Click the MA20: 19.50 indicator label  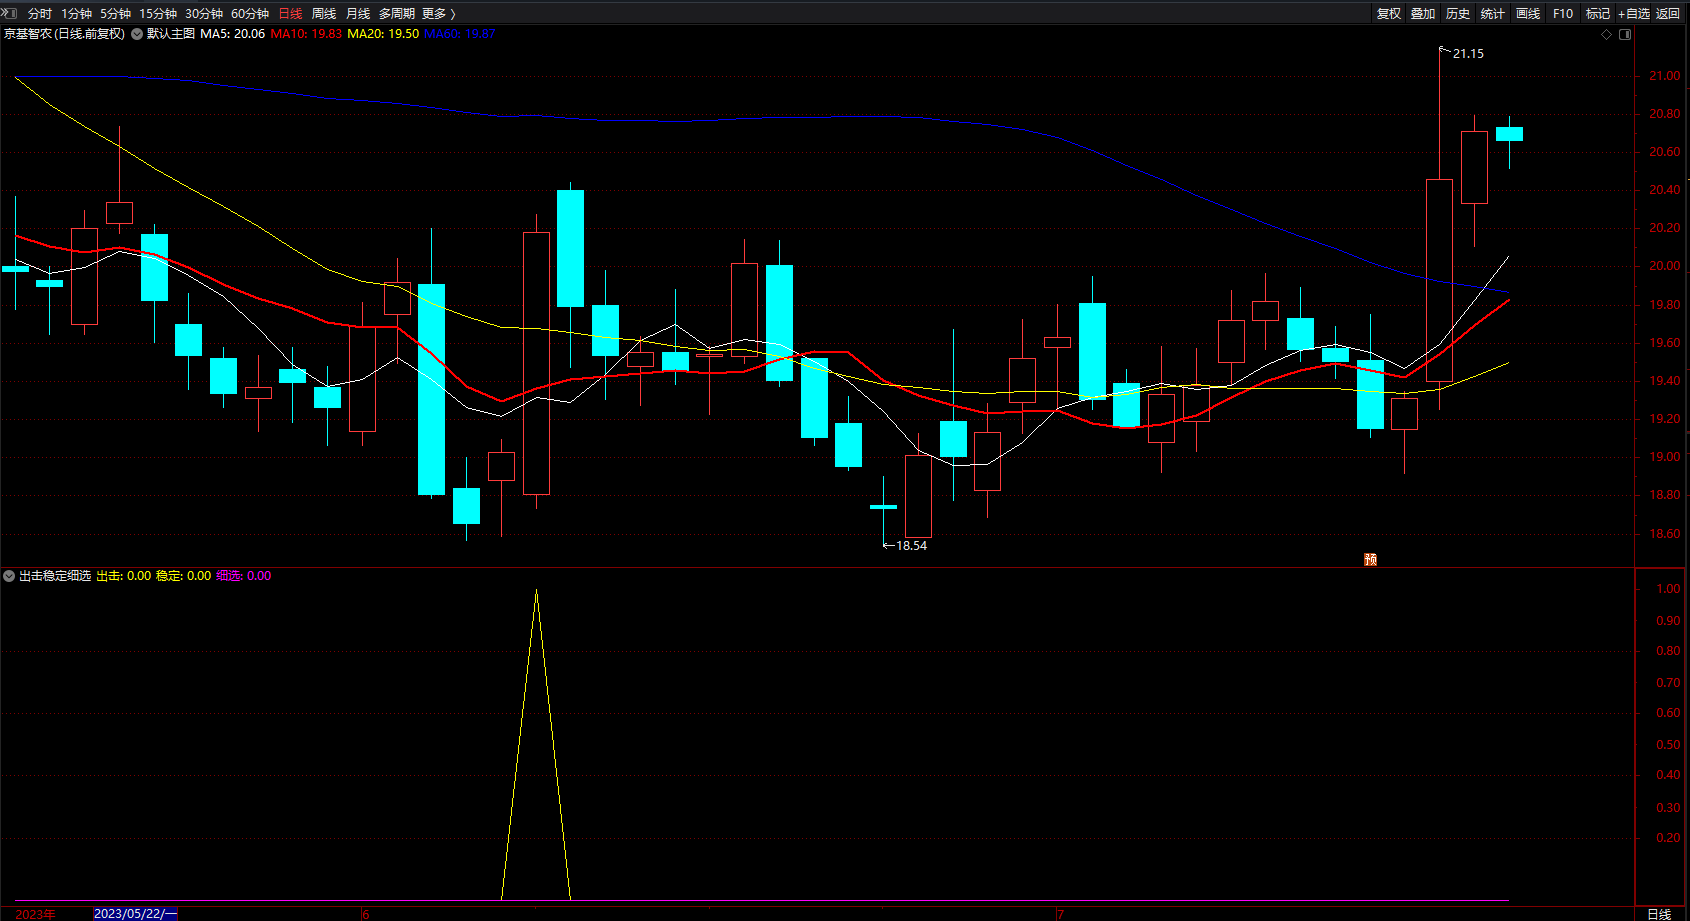[x=383, y=34]
